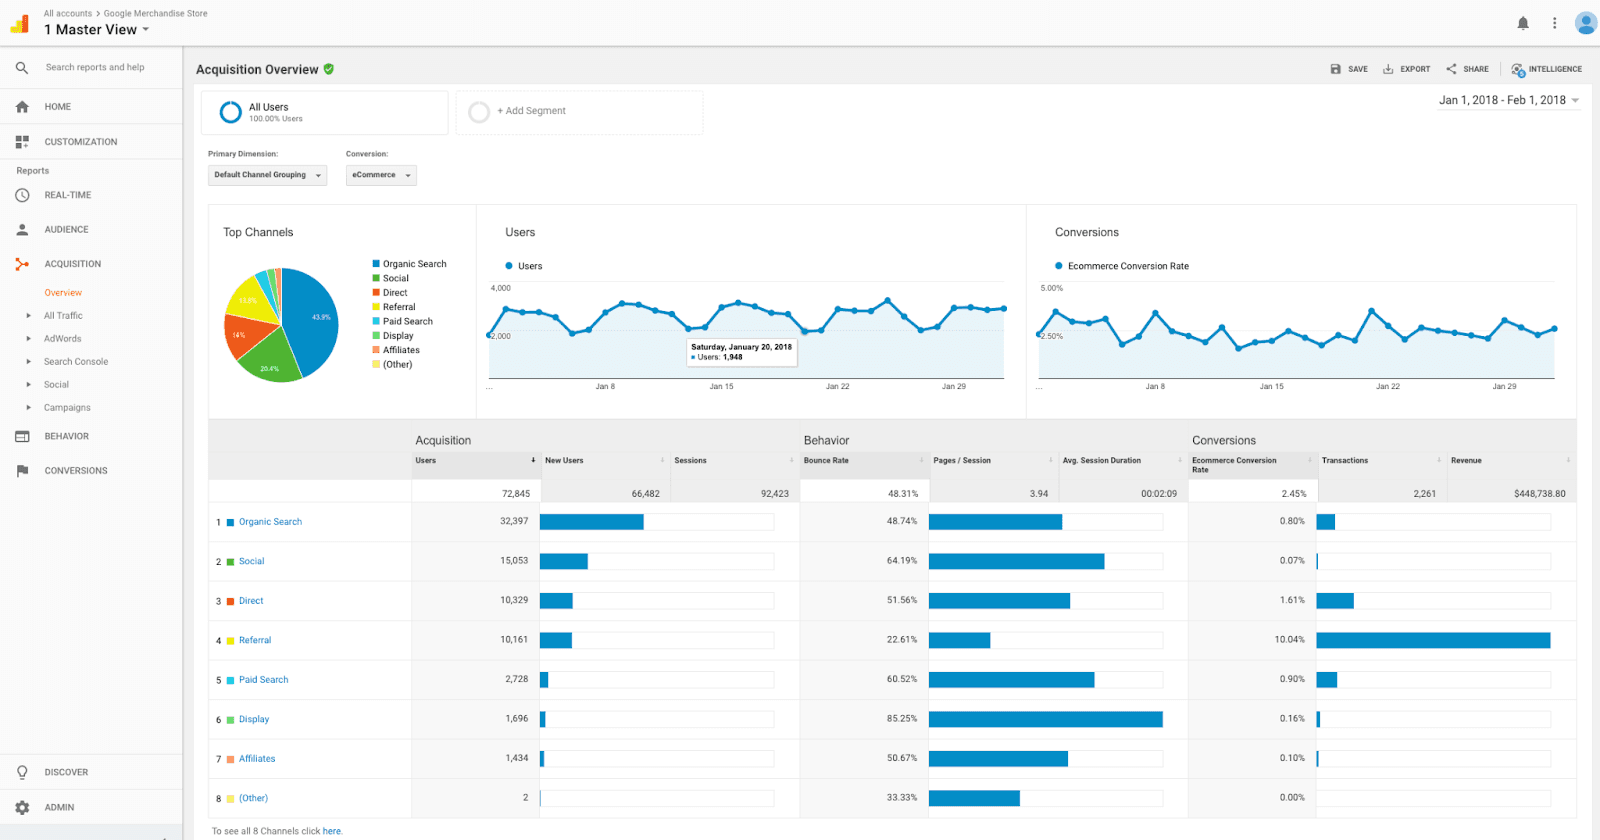The width and height of the screenshot is (1600, 840).
Task: Click the Save disk icon
Action: click(x=1335, y=69)
